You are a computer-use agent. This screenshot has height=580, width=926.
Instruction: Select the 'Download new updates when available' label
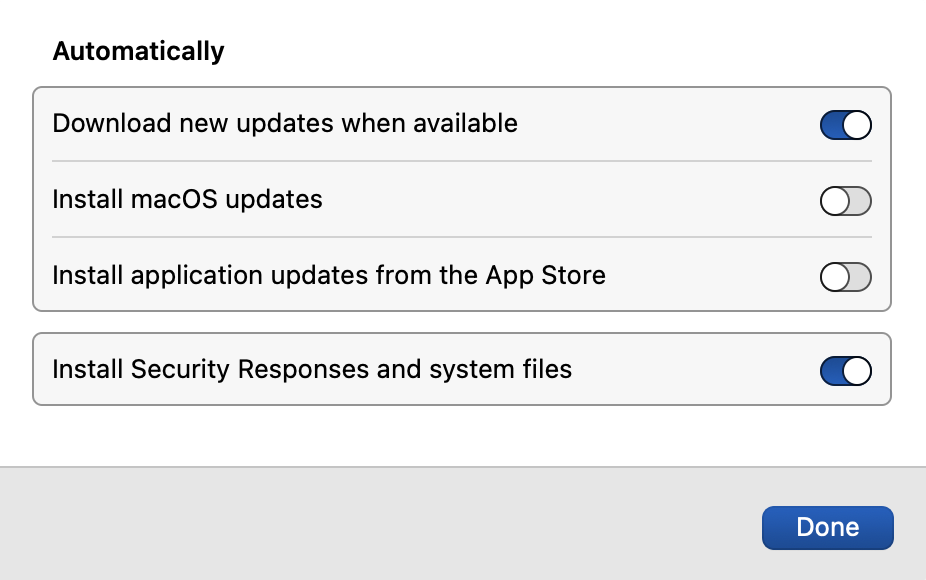285,123
